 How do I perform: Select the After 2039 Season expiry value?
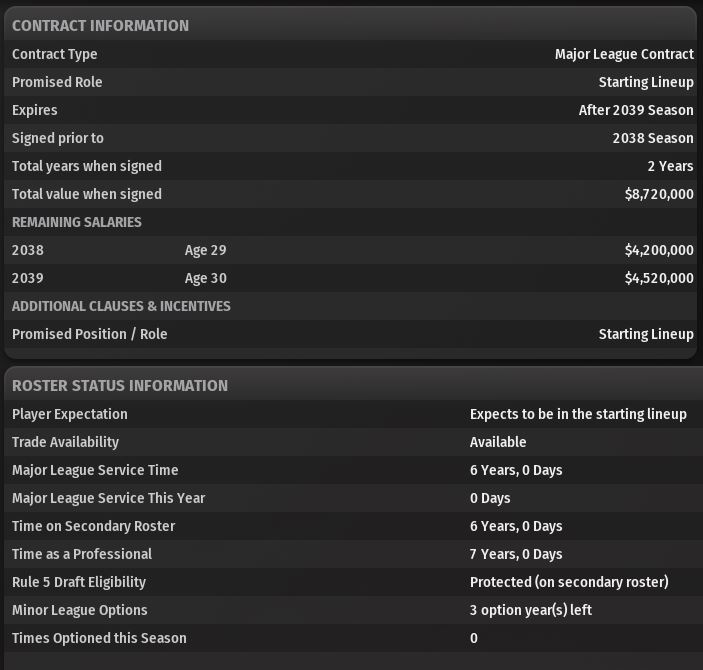[x=636, y=110]
